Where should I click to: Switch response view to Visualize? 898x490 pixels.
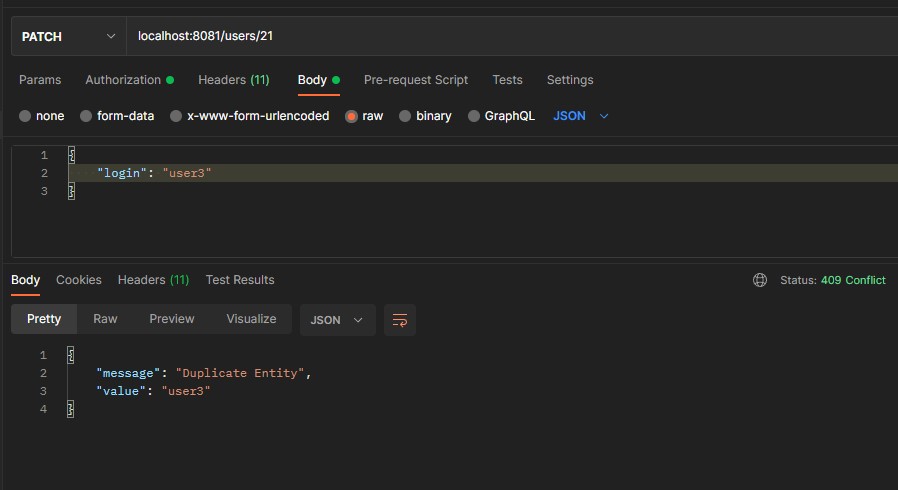click(x=251, y=319)
